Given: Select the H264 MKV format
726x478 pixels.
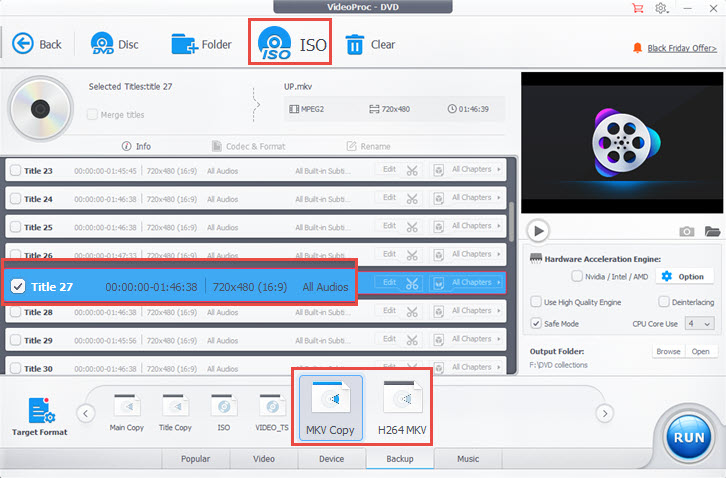Looking at the screenshot, I should pos(402,408).
